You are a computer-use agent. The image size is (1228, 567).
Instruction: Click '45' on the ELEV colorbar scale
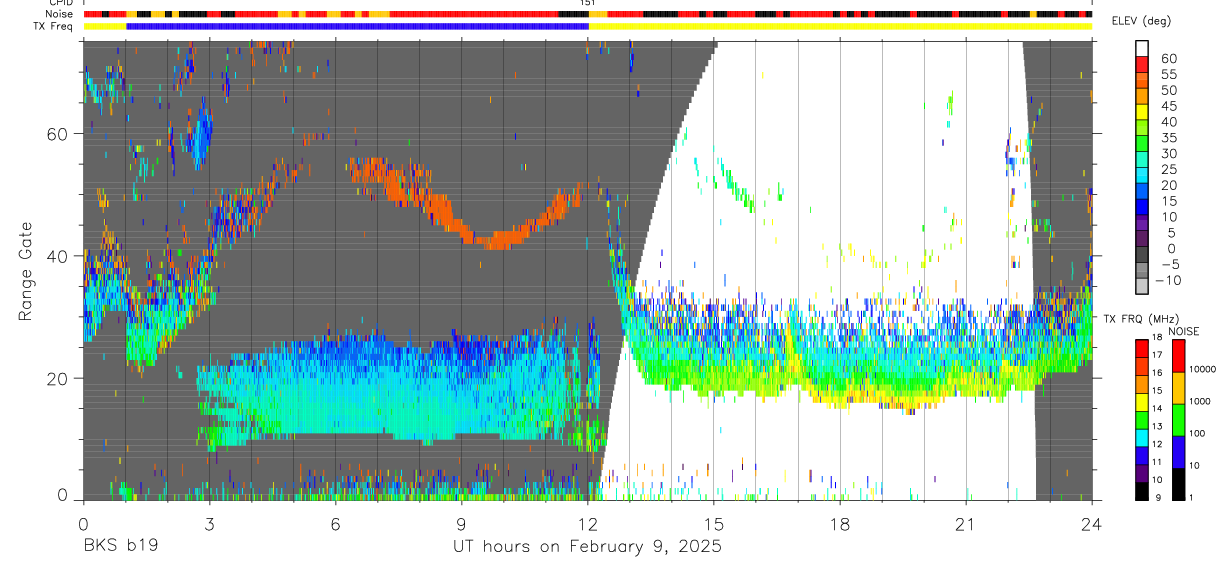1168,106
